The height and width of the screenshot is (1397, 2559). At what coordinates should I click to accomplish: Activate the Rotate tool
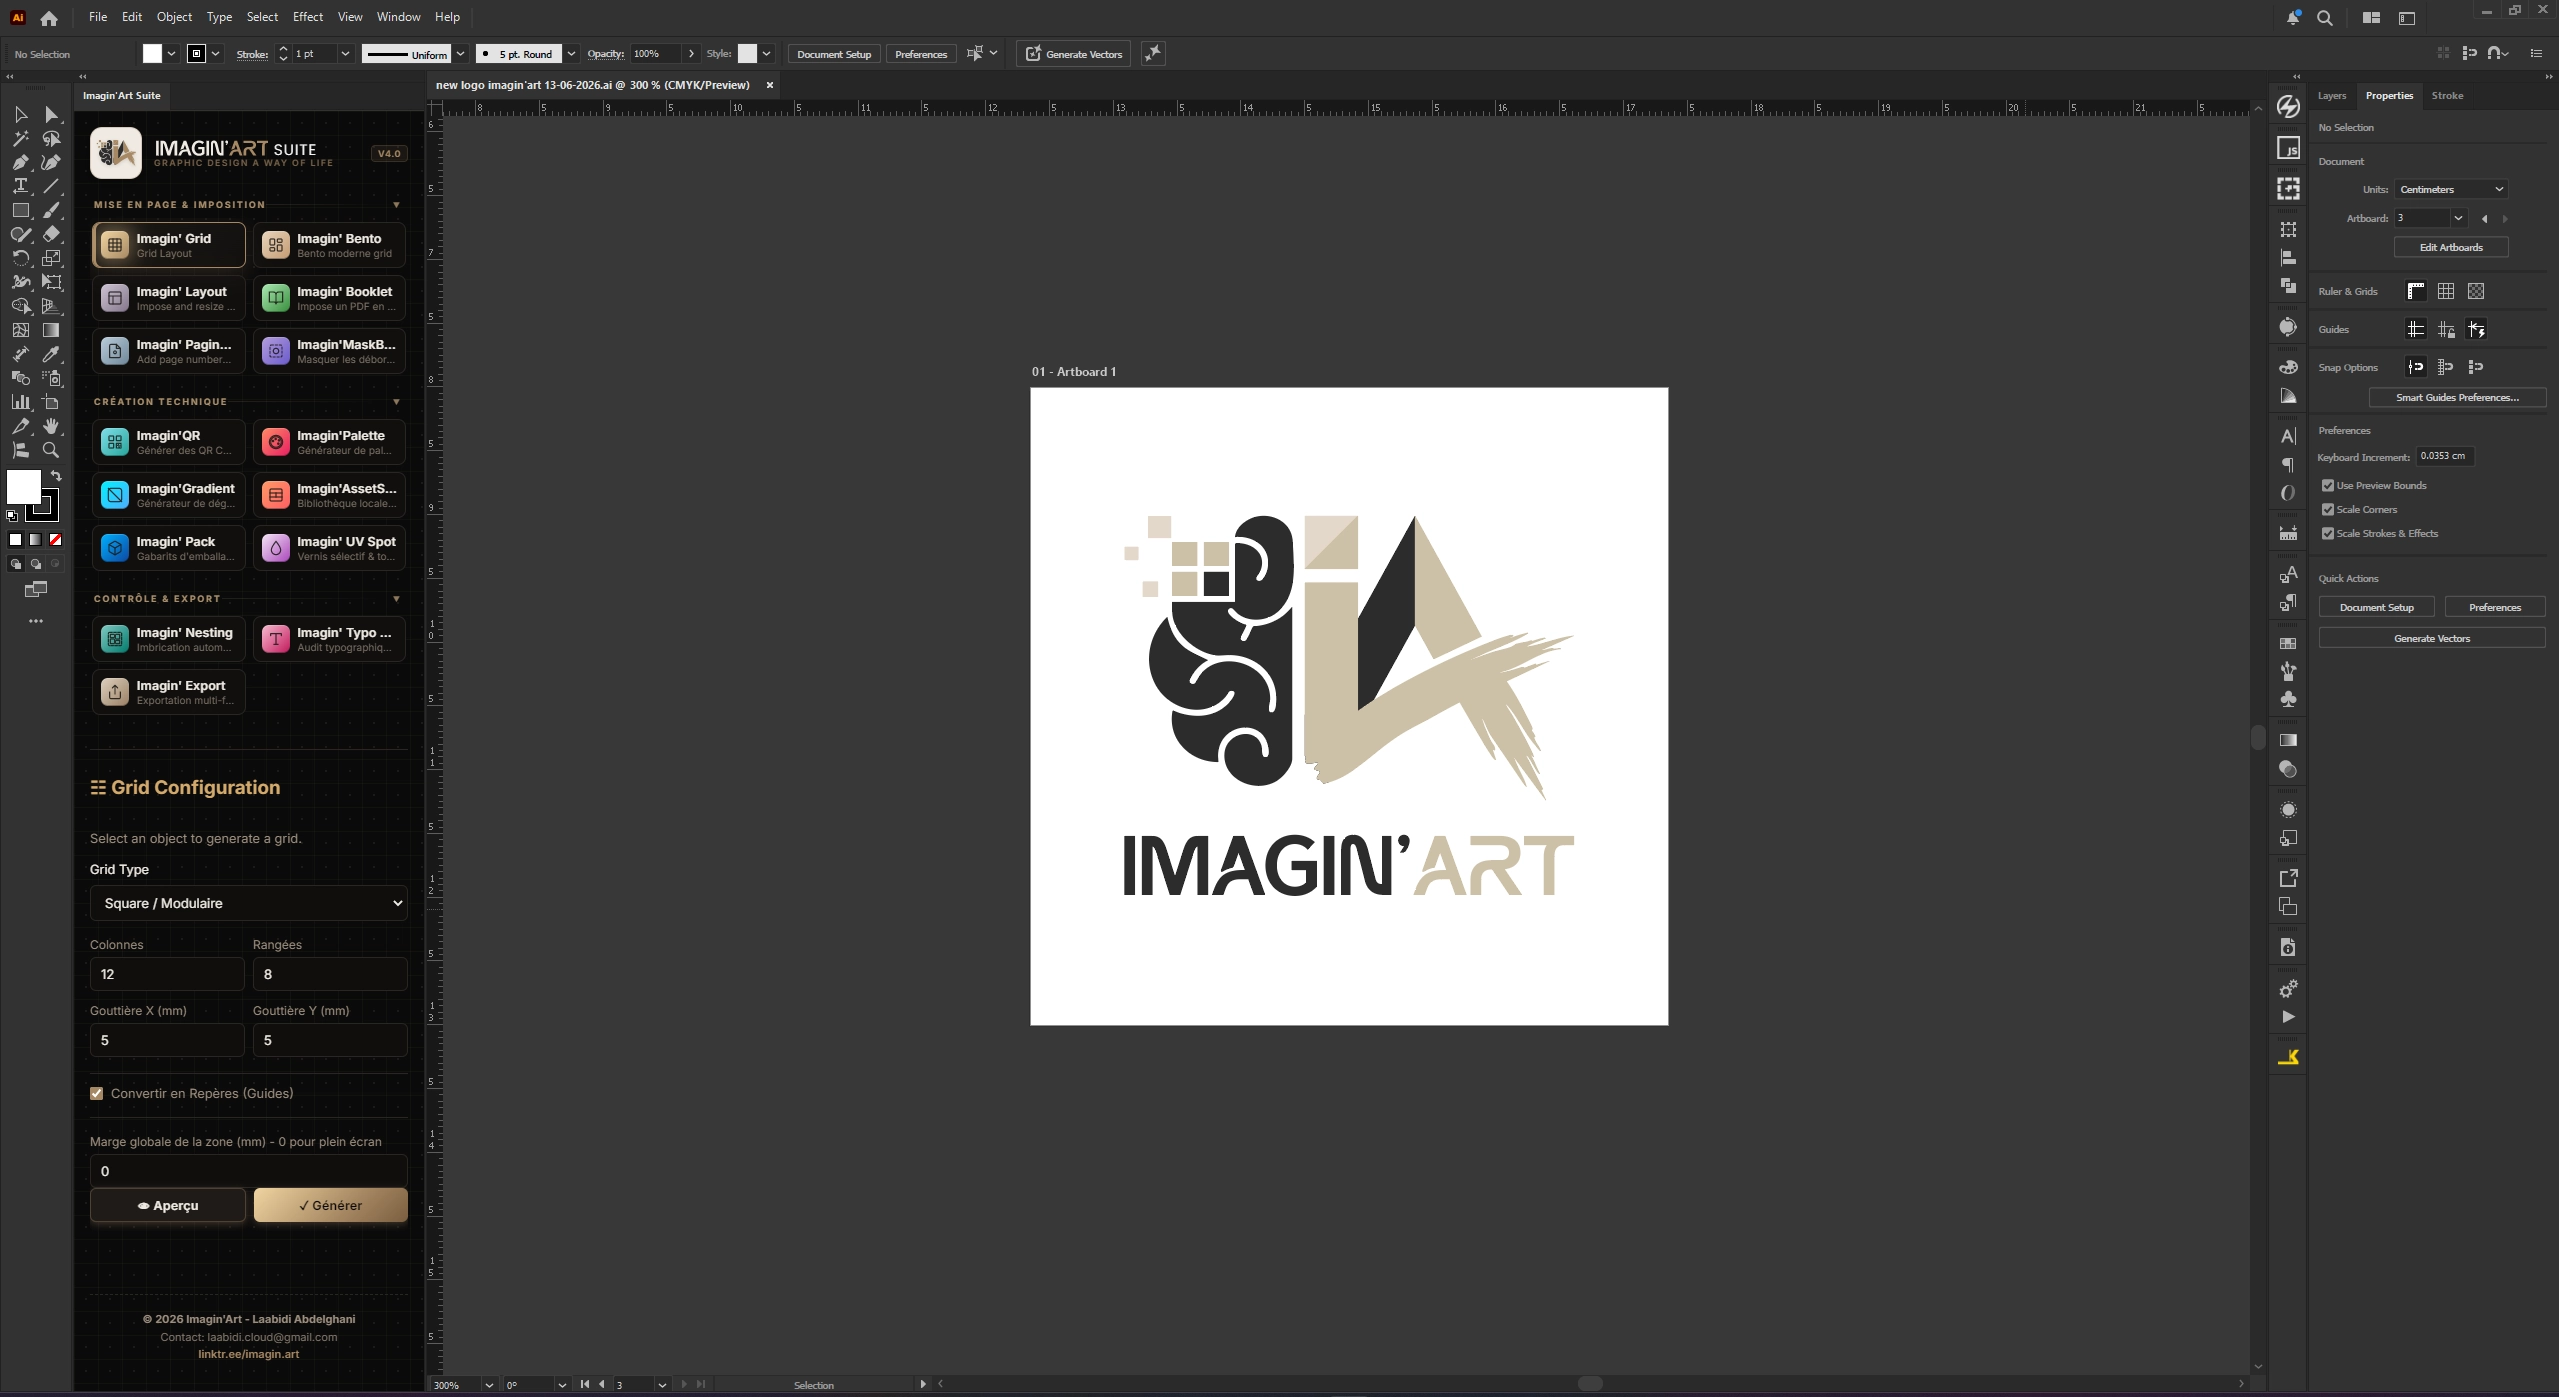coord(20,259)
